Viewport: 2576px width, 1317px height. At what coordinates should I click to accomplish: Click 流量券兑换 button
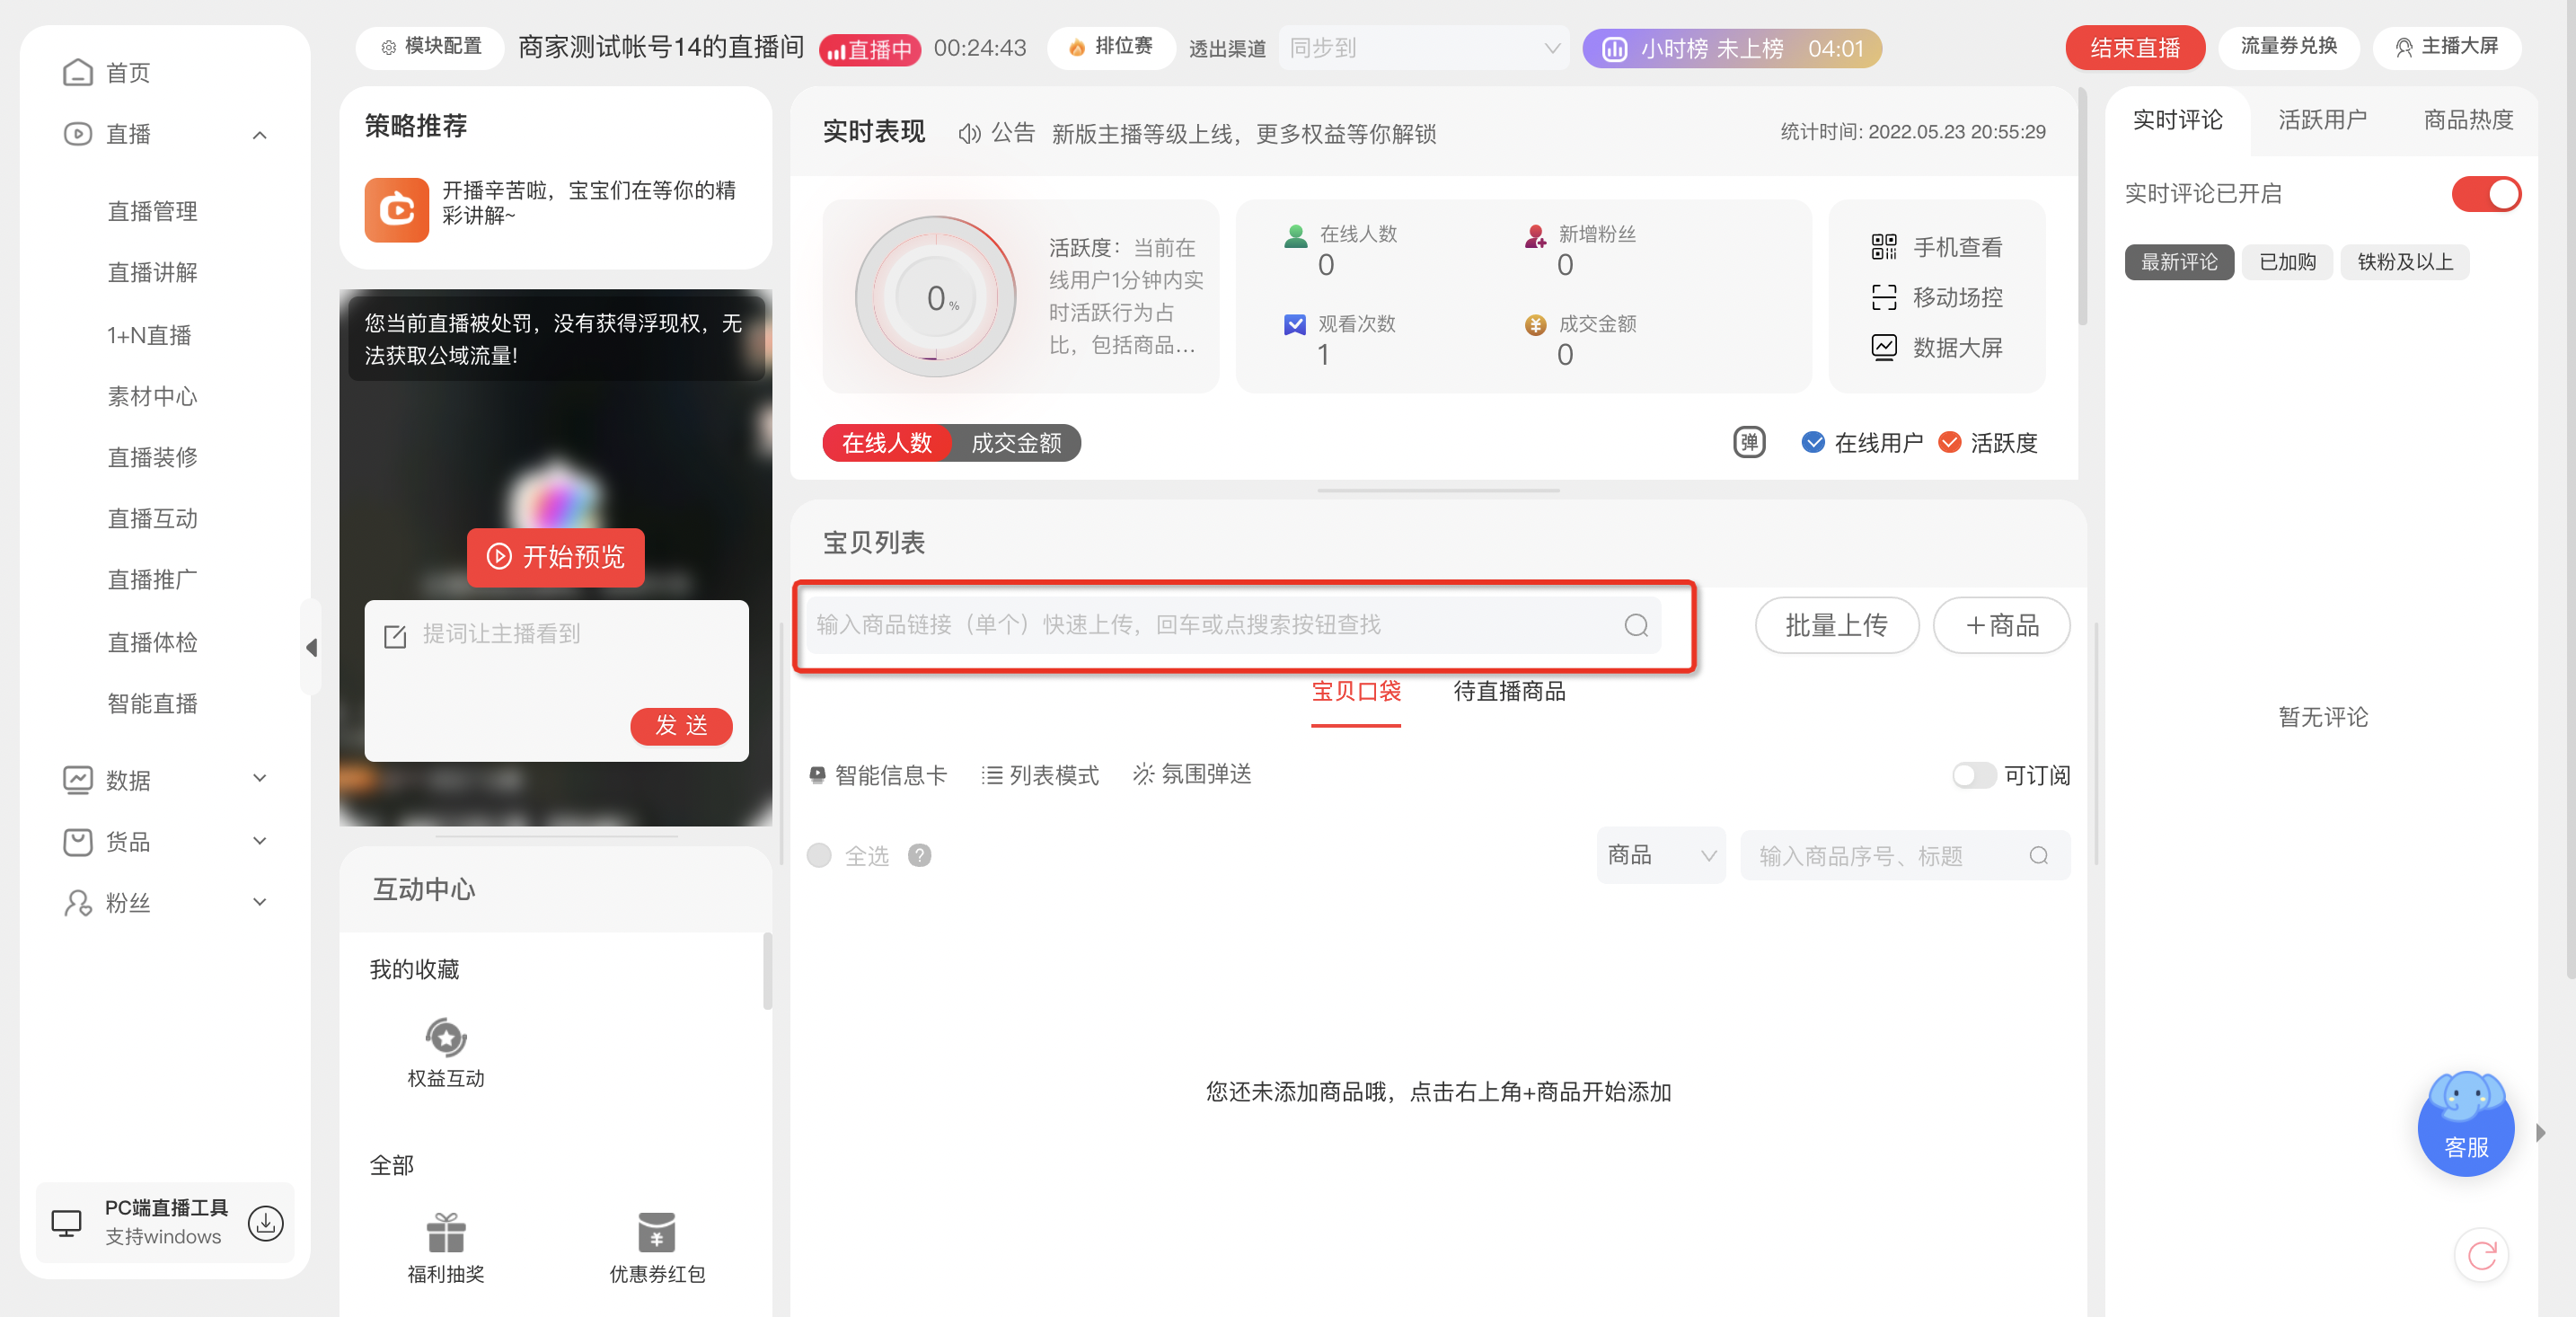[2288, 47]
